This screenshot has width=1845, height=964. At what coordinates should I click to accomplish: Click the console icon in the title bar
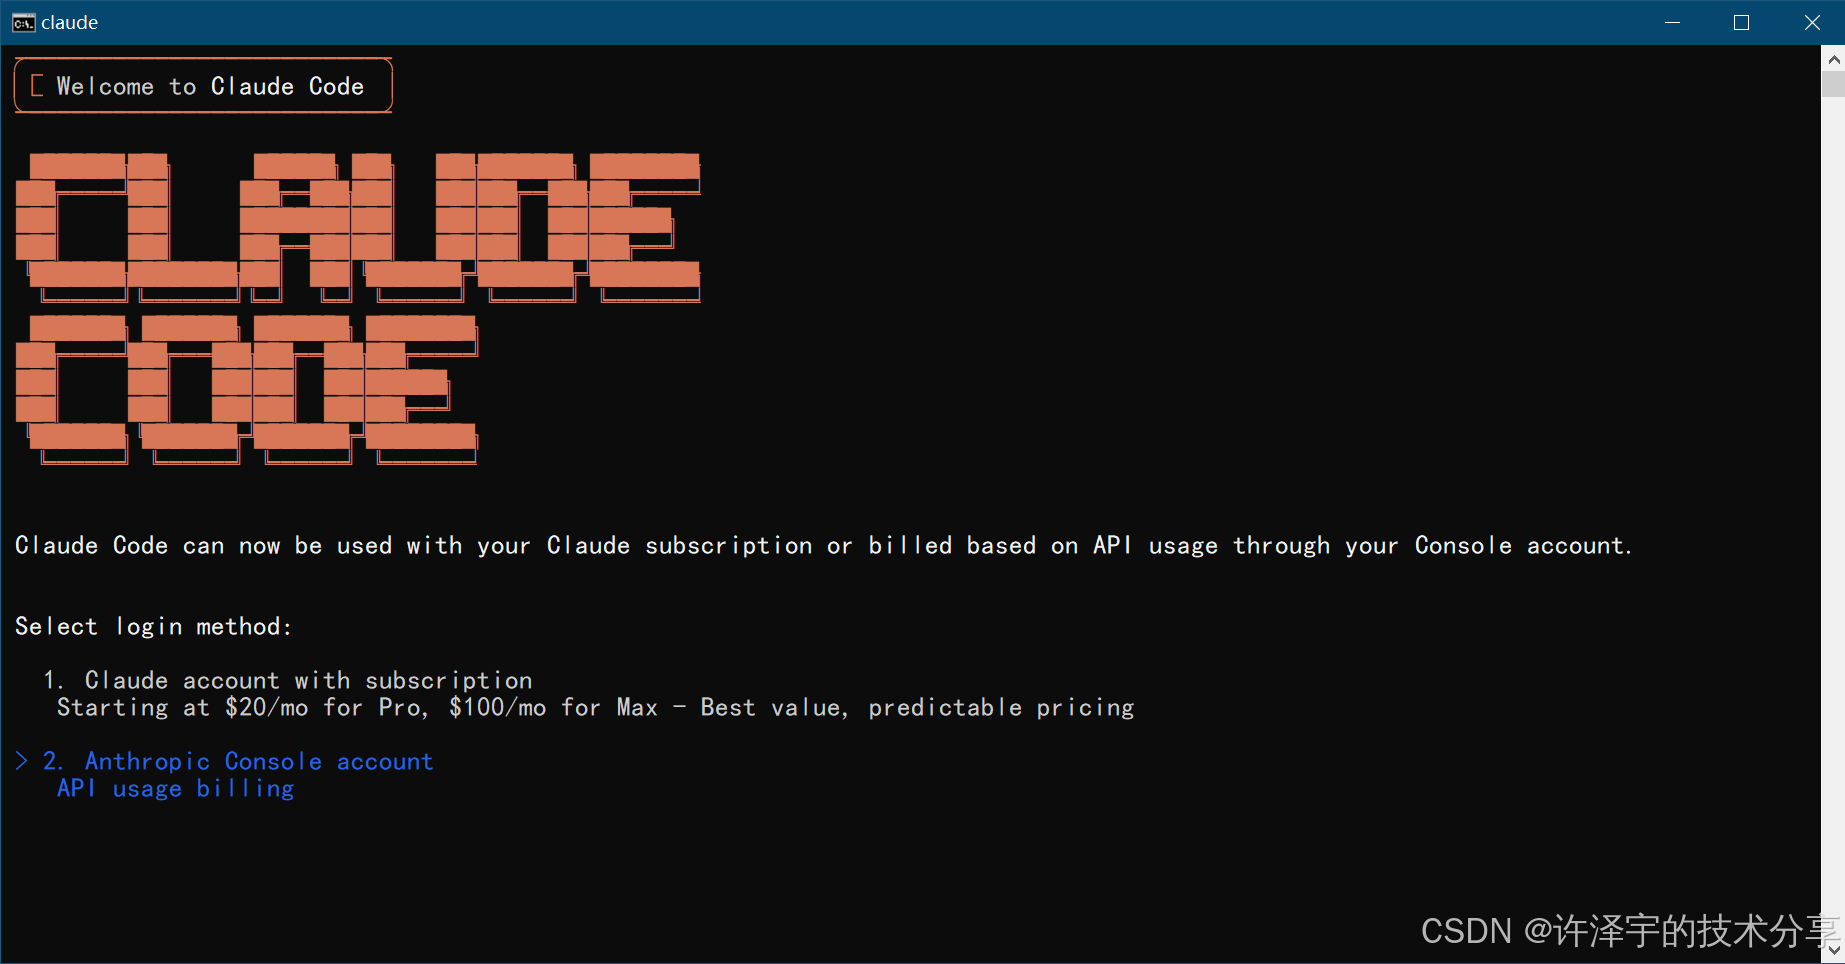(24, 23)
